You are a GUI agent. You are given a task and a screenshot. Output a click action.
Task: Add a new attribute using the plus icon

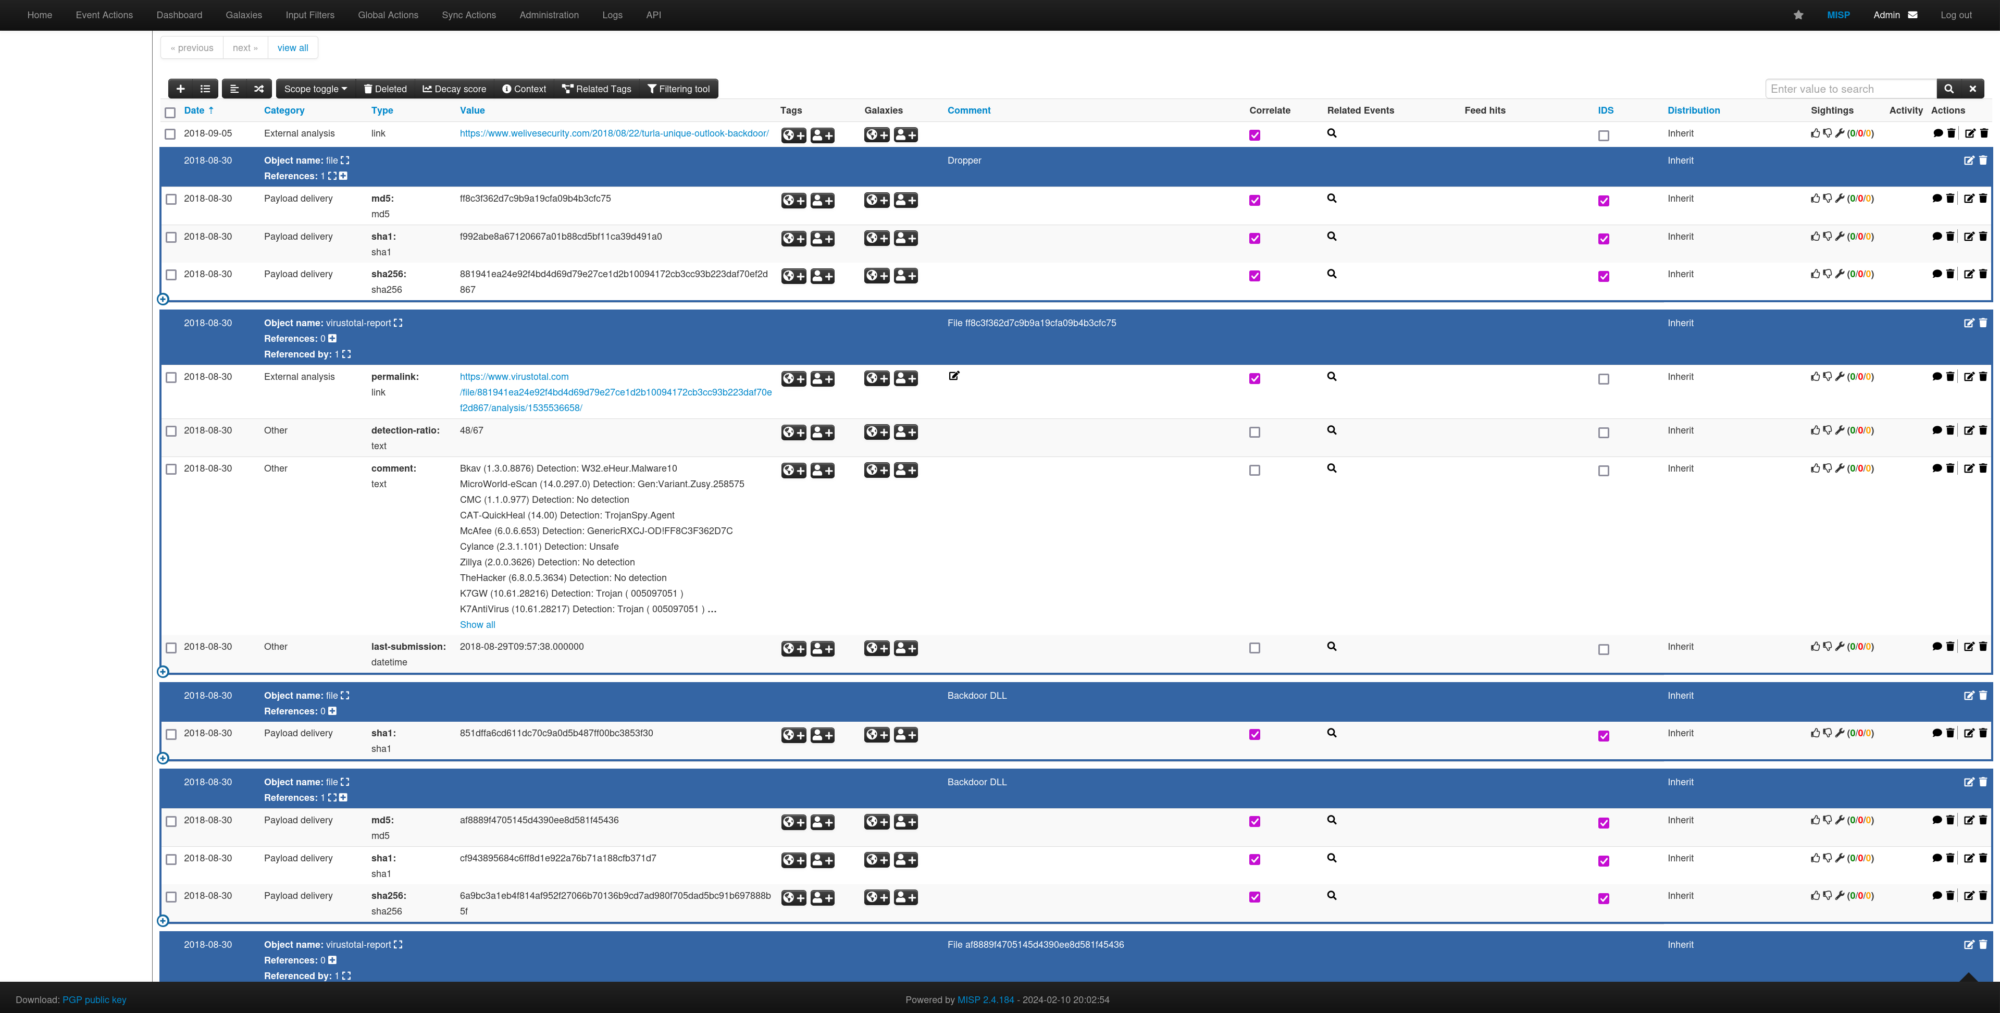click(x=180, y=89)
